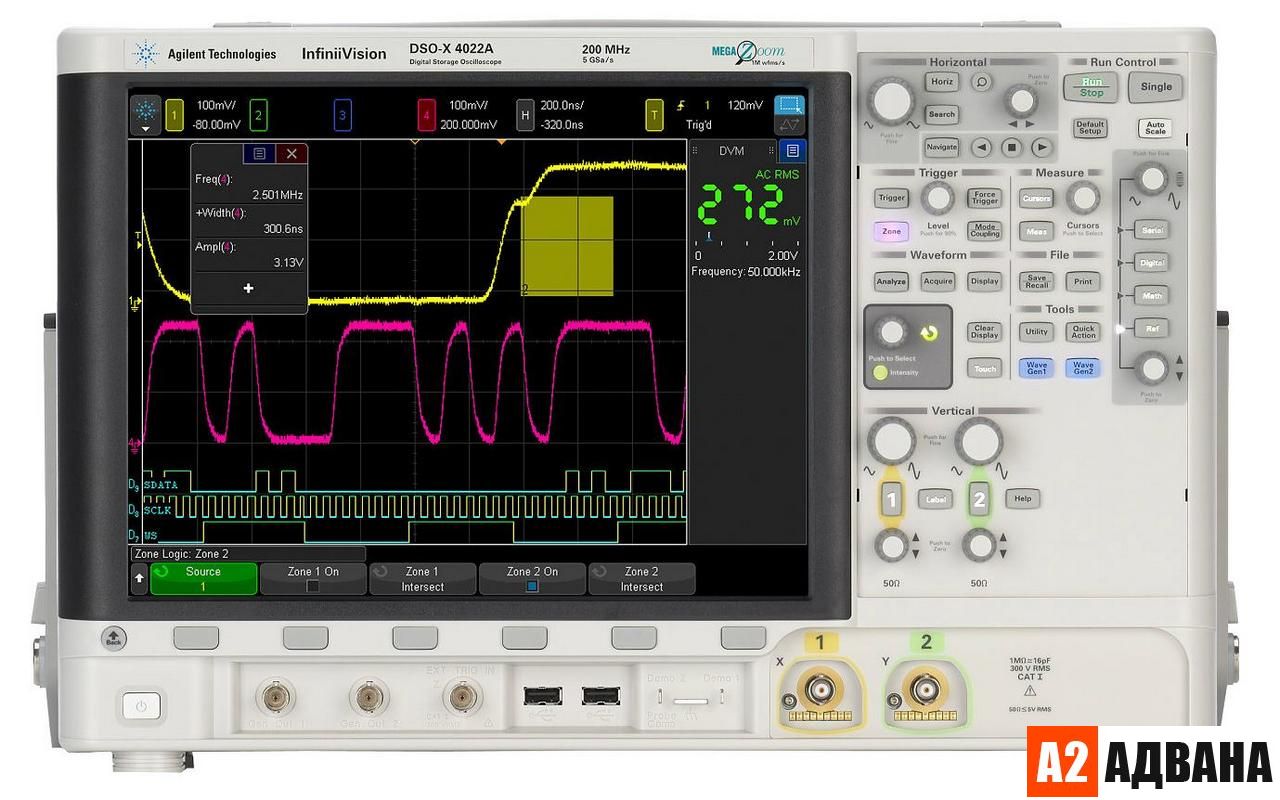Select the channel 1 indicator on the display
The height and width of the screenshot is (800, 1280).
tap(174, 116)
